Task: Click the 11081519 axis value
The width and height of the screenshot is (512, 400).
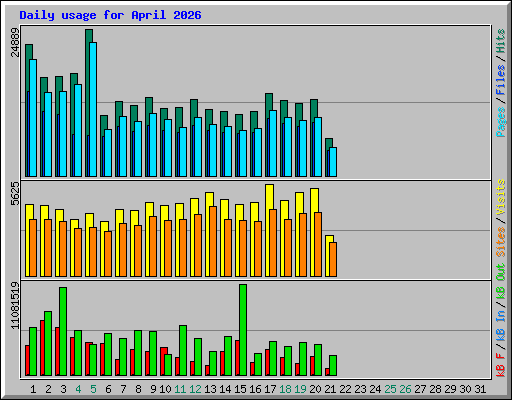Action: 15,306
